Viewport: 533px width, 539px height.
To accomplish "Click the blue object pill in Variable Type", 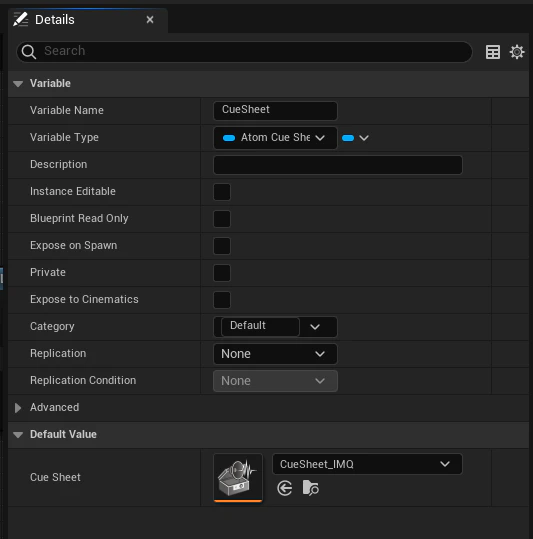I will coord(229,138).
